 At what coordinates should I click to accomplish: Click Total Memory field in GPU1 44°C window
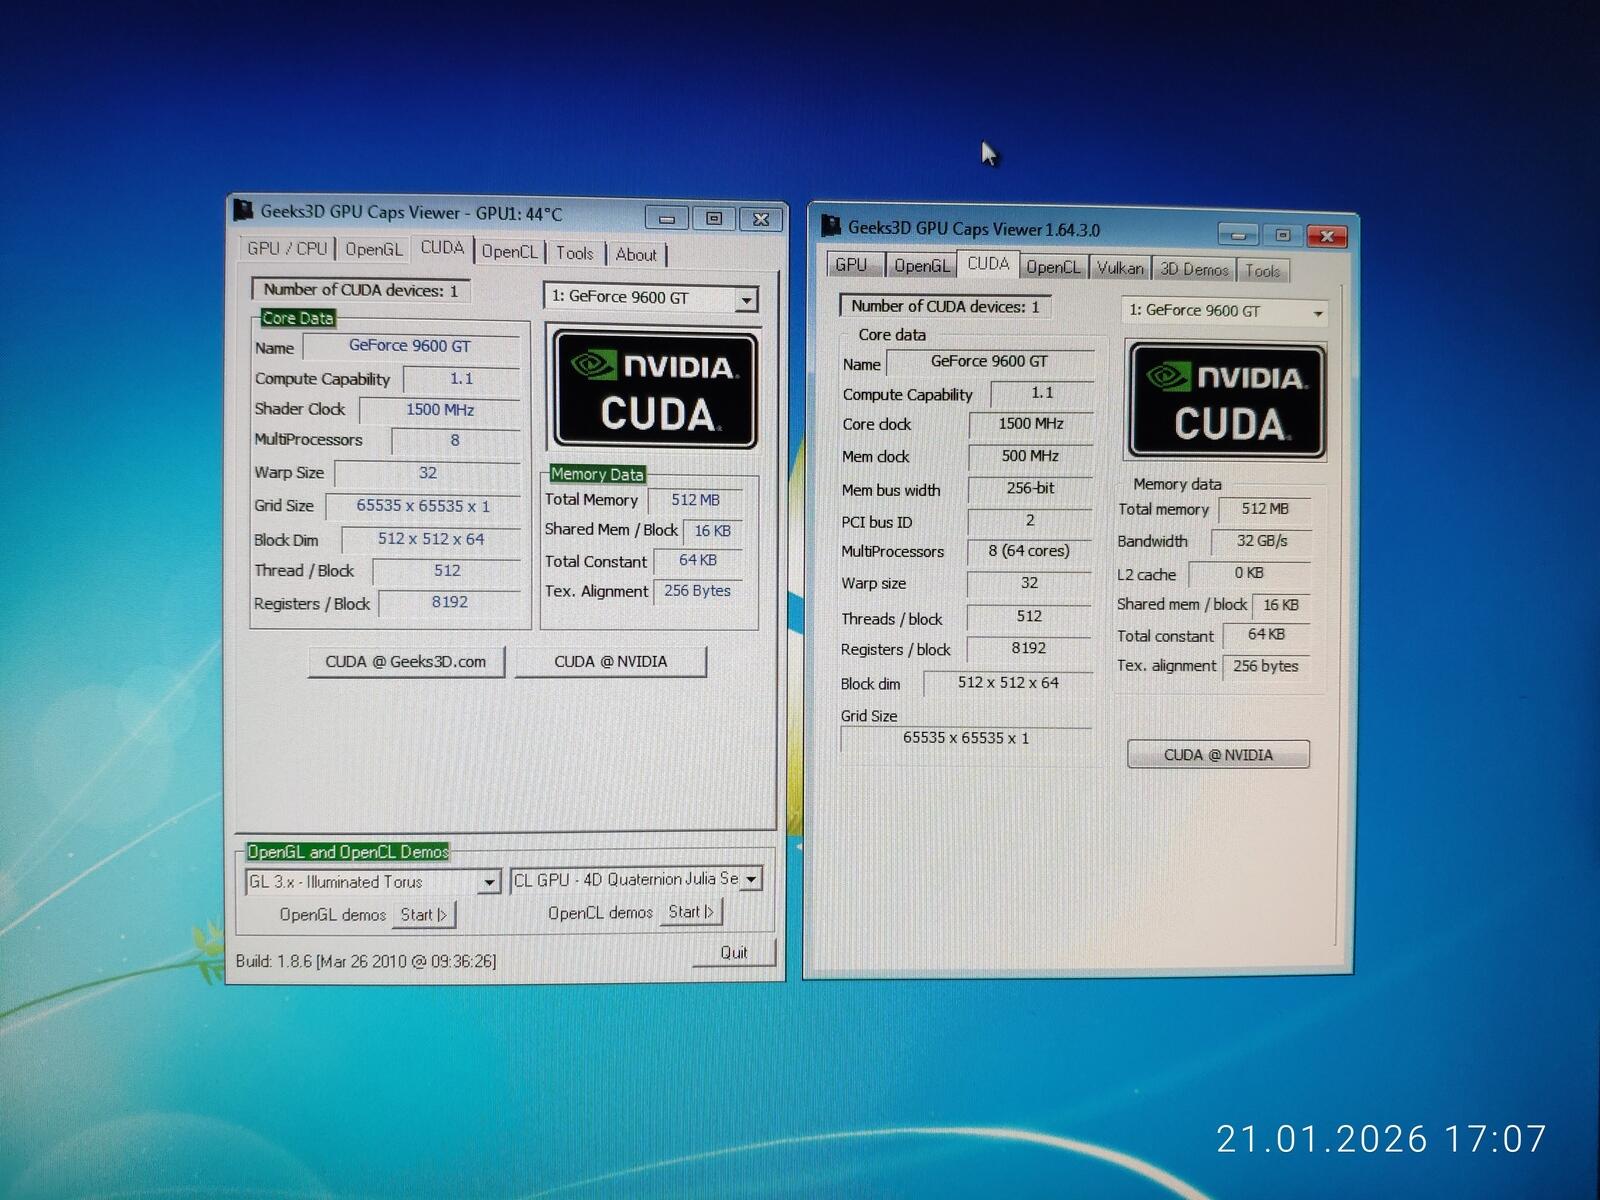coord(696,500)
